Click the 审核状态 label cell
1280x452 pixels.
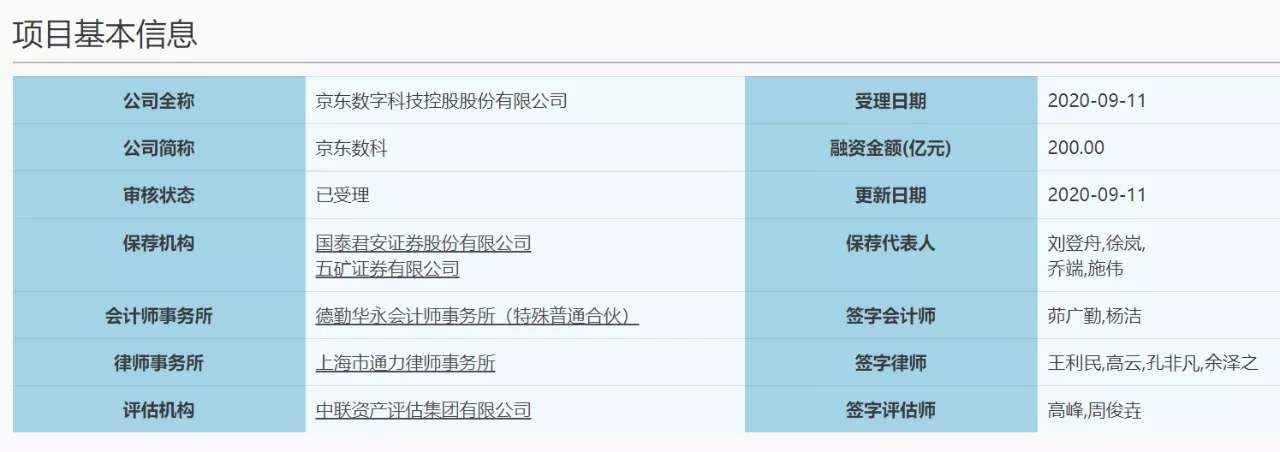(x=159, y=195)
